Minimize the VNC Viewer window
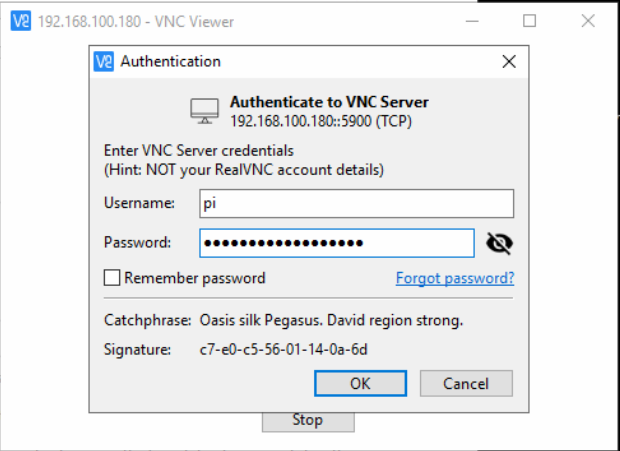This screenshot has height=451, width=620. point(472,21)
